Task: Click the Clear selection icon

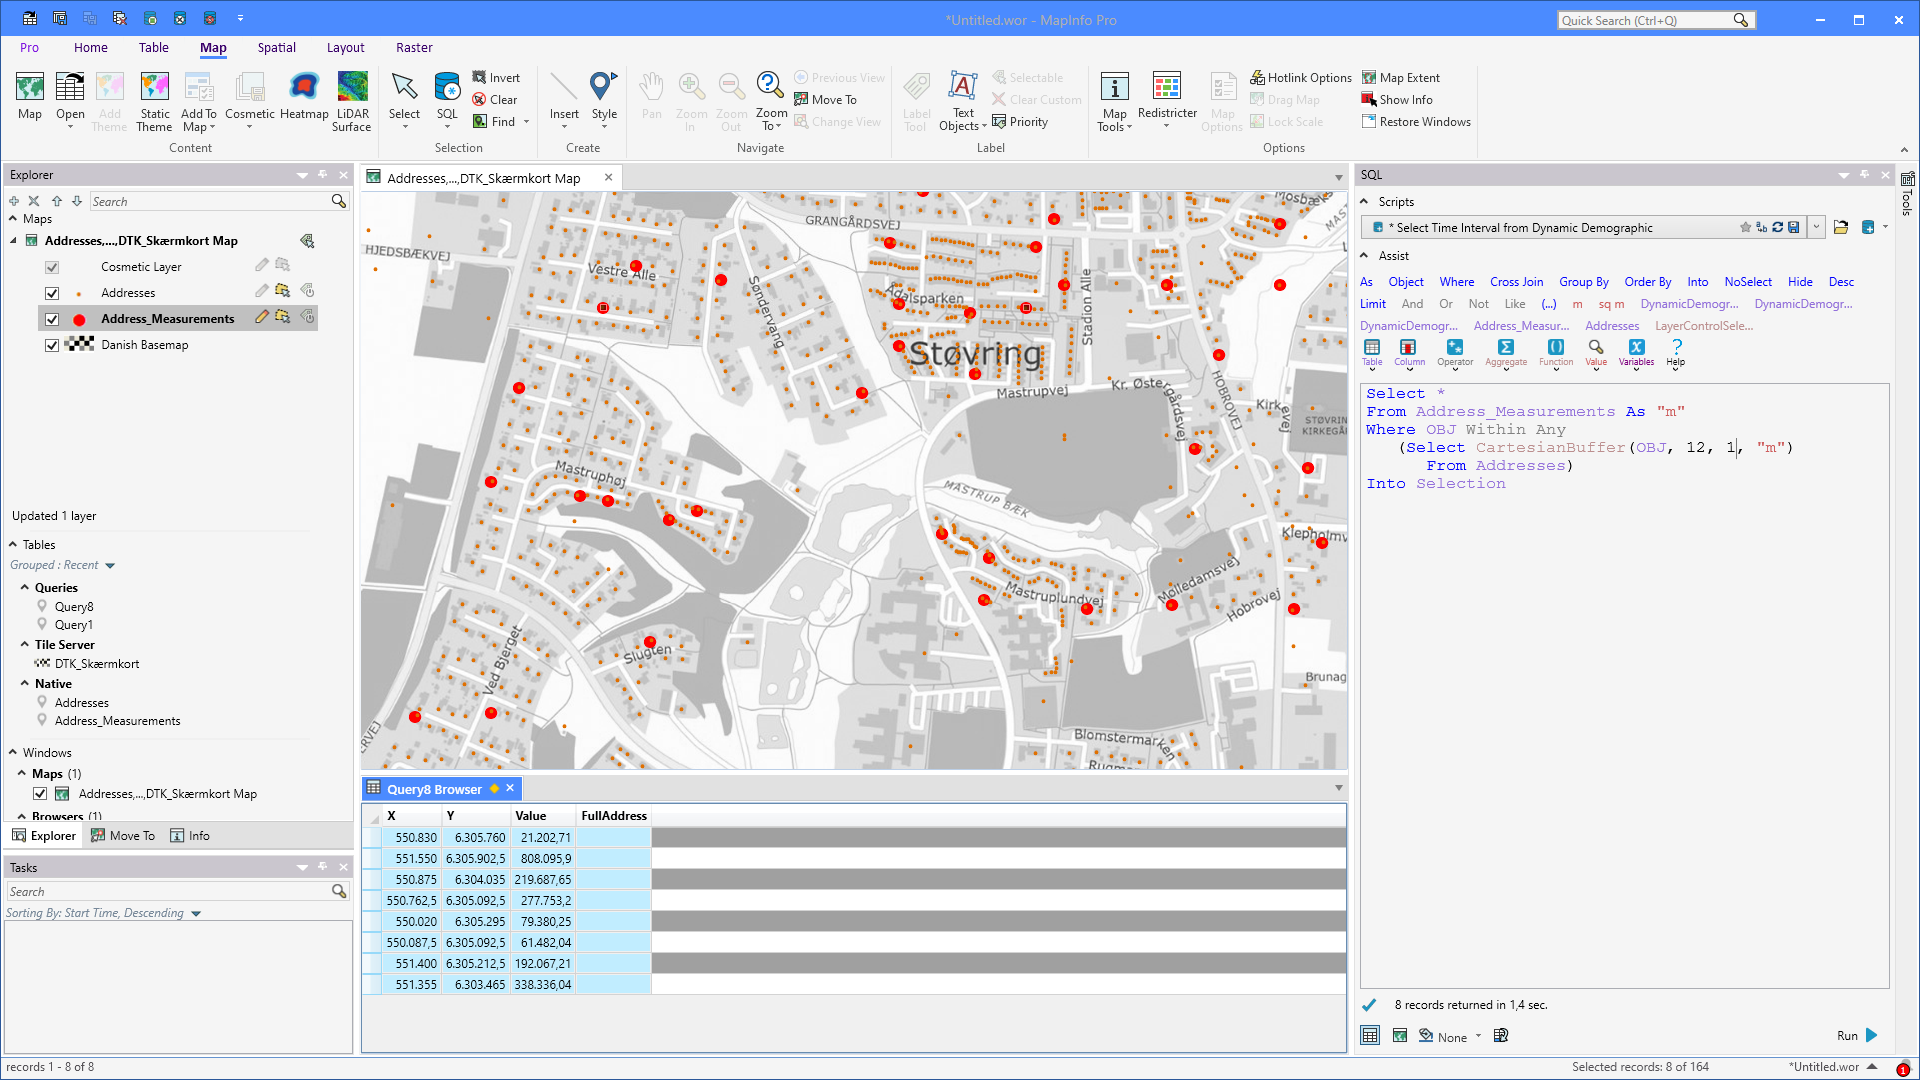Action: [480, 99]
